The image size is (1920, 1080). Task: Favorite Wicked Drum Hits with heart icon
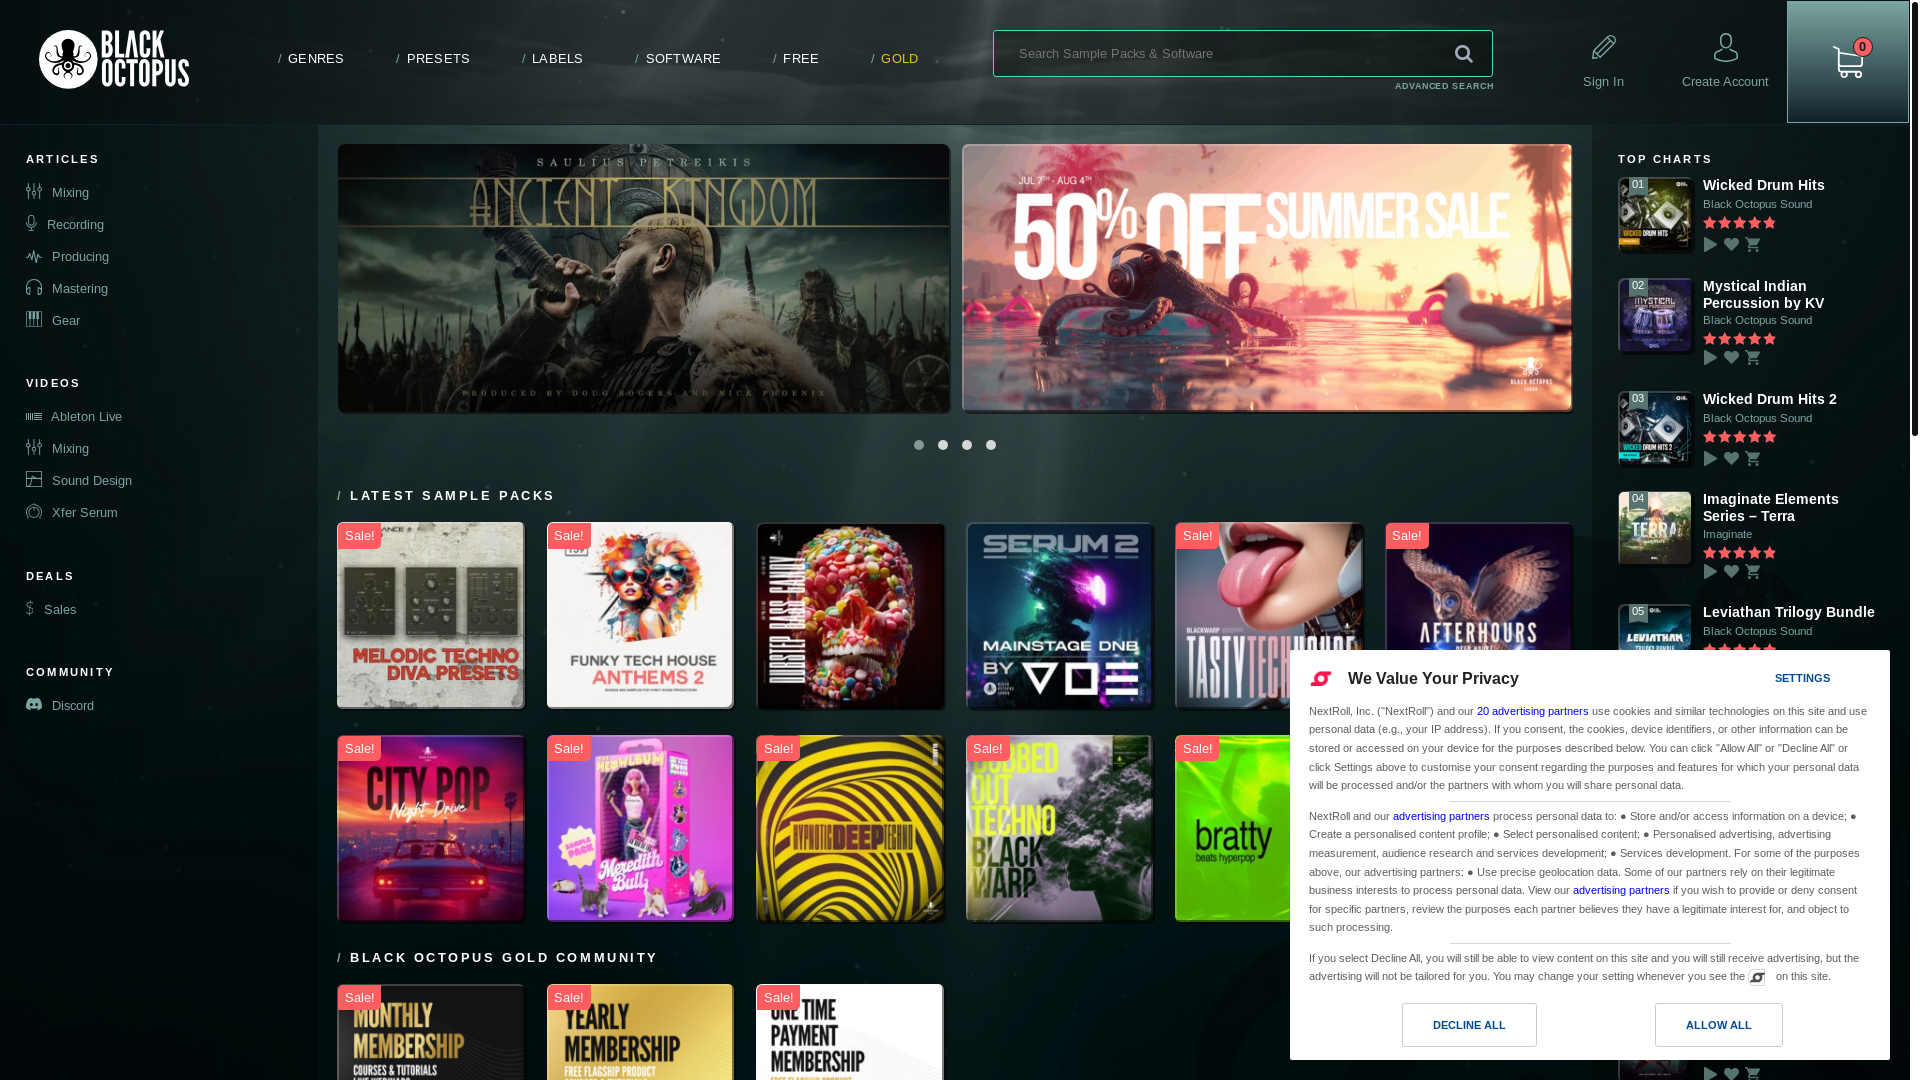coord(1731,245)
